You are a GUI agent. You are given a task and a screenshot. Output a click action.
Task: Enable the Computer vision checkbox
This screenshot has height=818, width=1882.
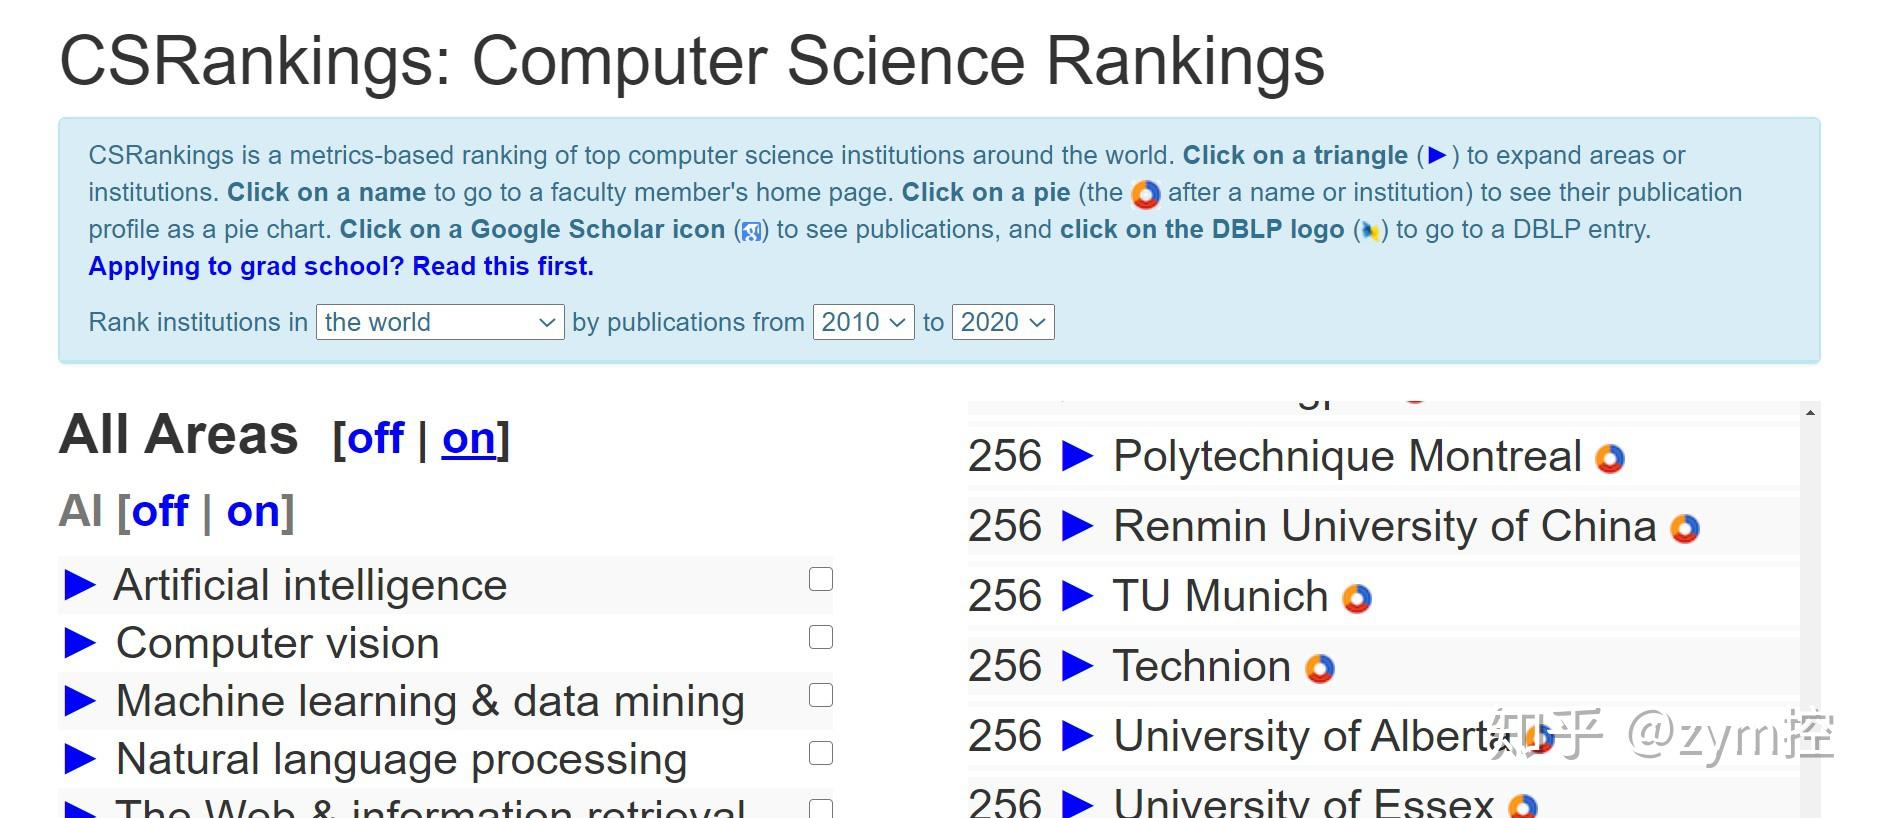click(821, 637)
